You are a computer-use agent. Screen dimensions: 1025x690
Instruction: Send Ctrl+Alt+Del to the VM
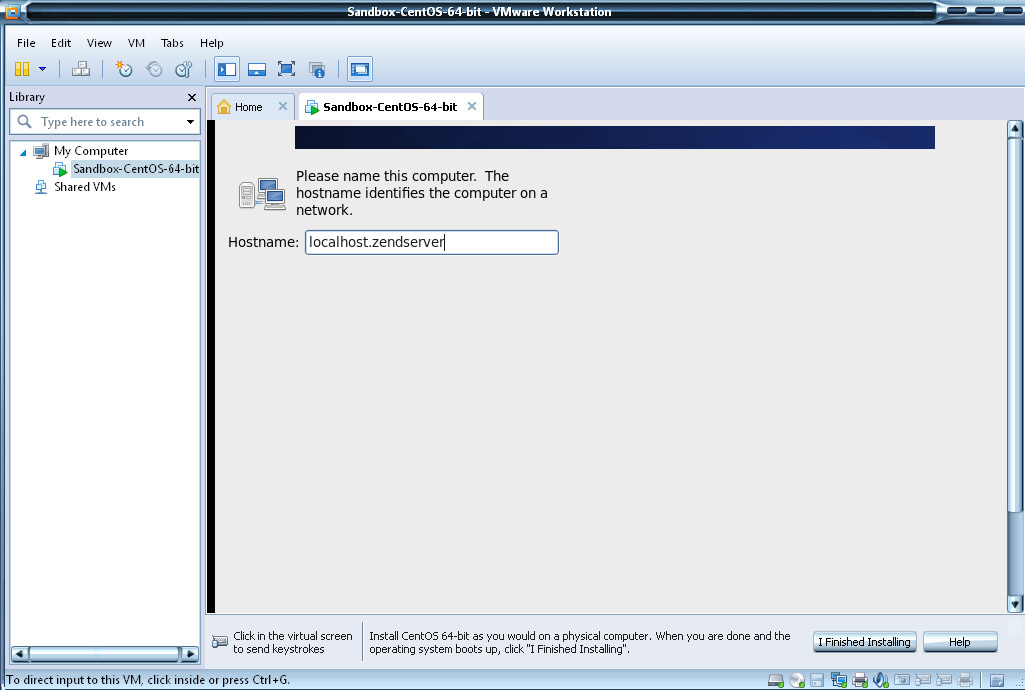click(81, 69)
